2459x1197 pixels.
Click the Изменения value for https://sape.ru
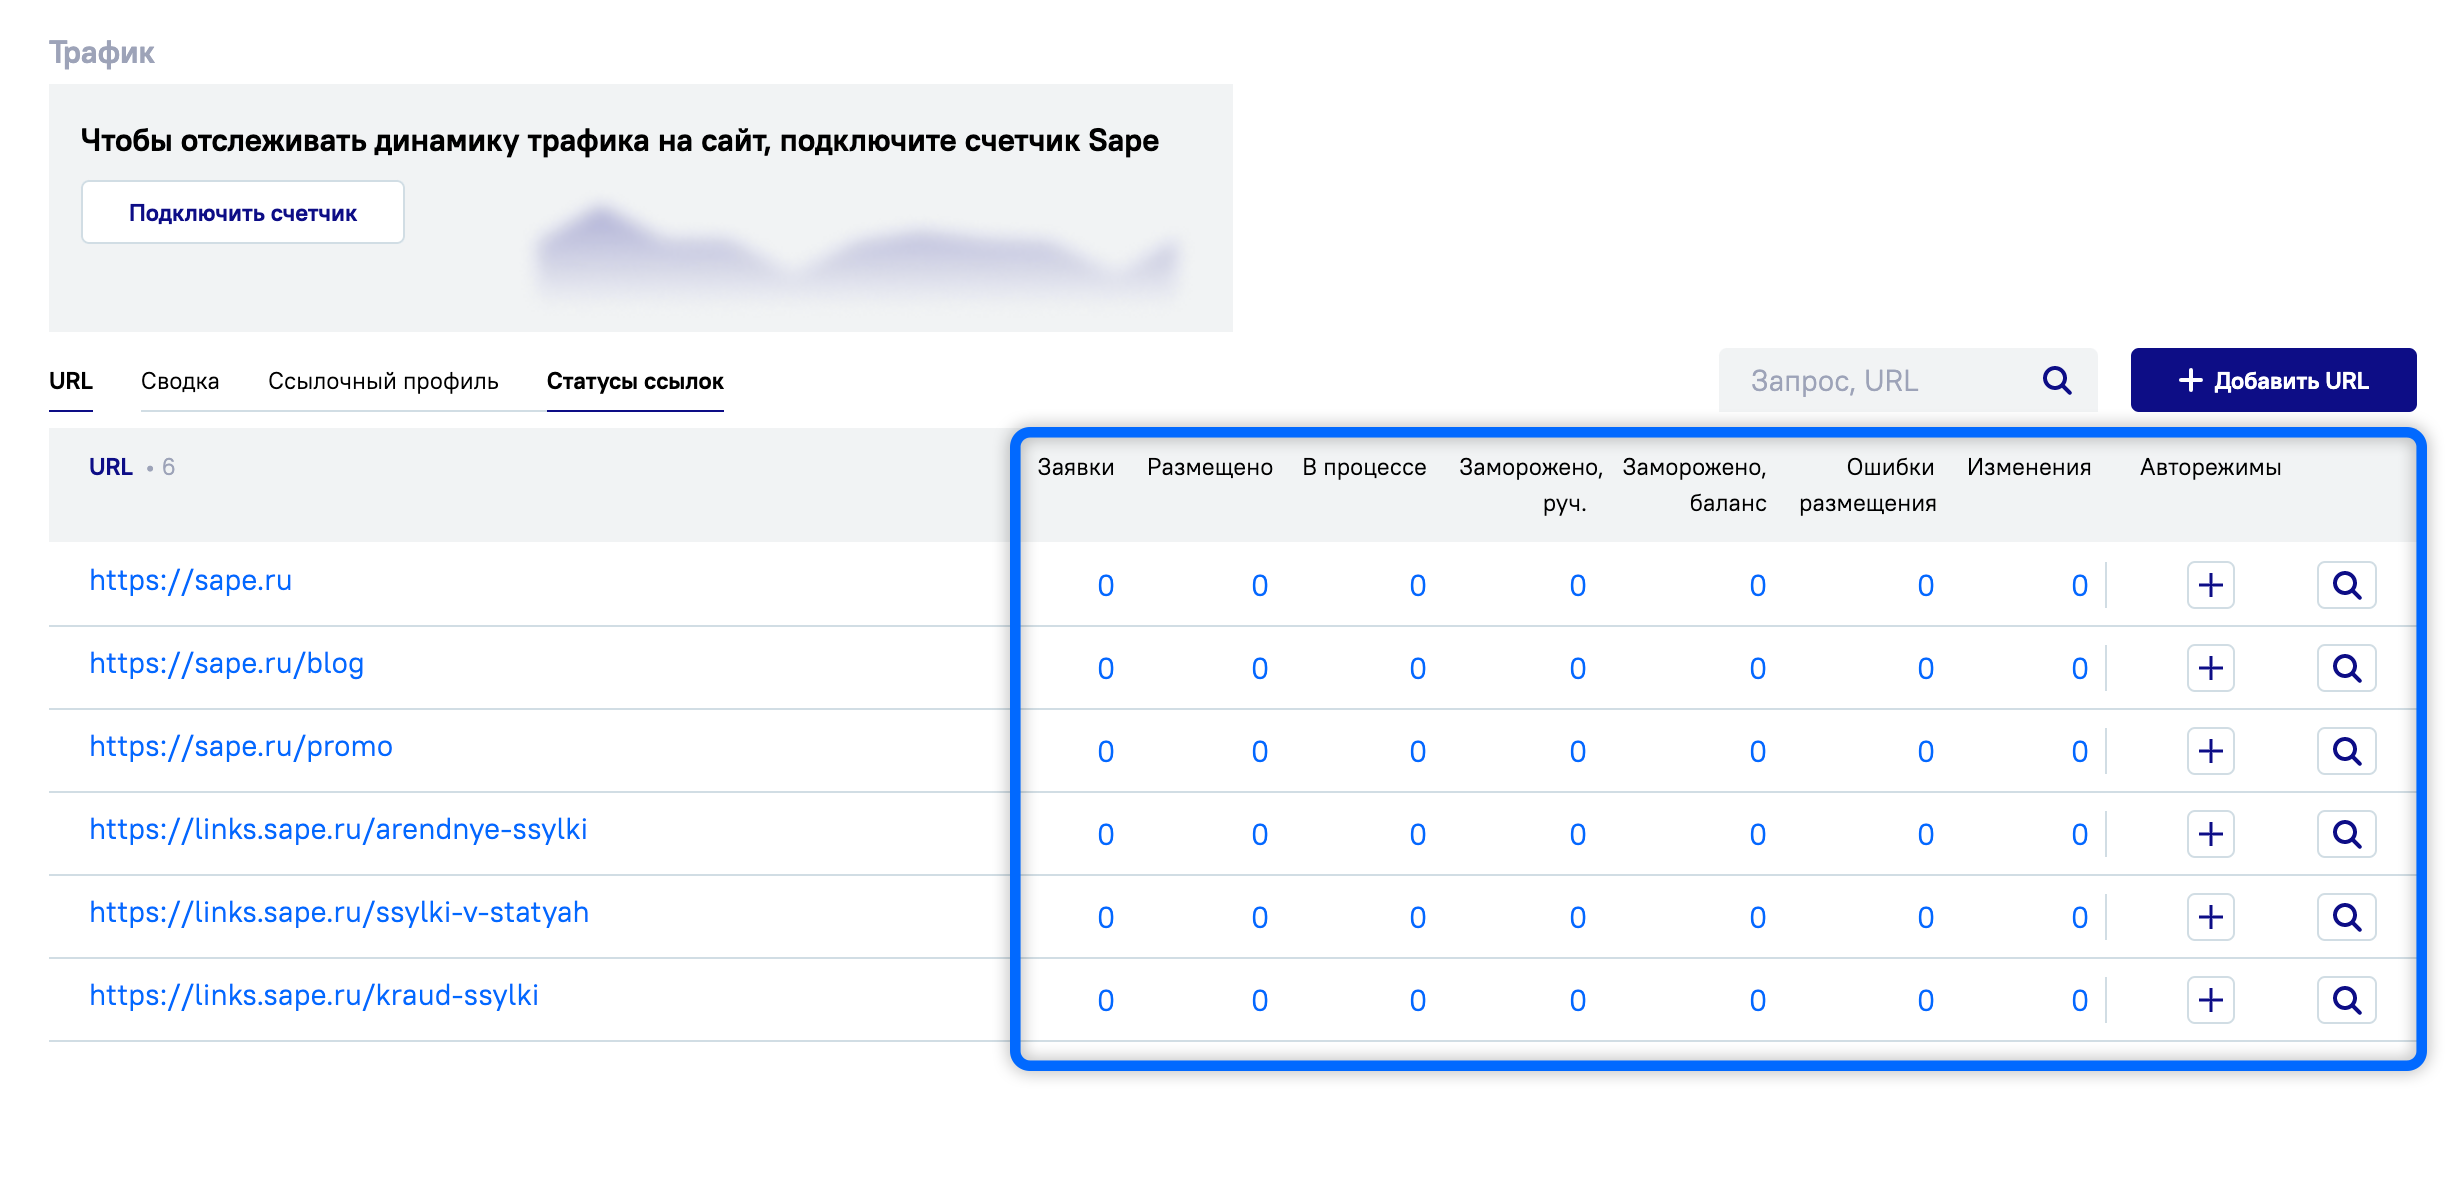[x=2079, y=585]
